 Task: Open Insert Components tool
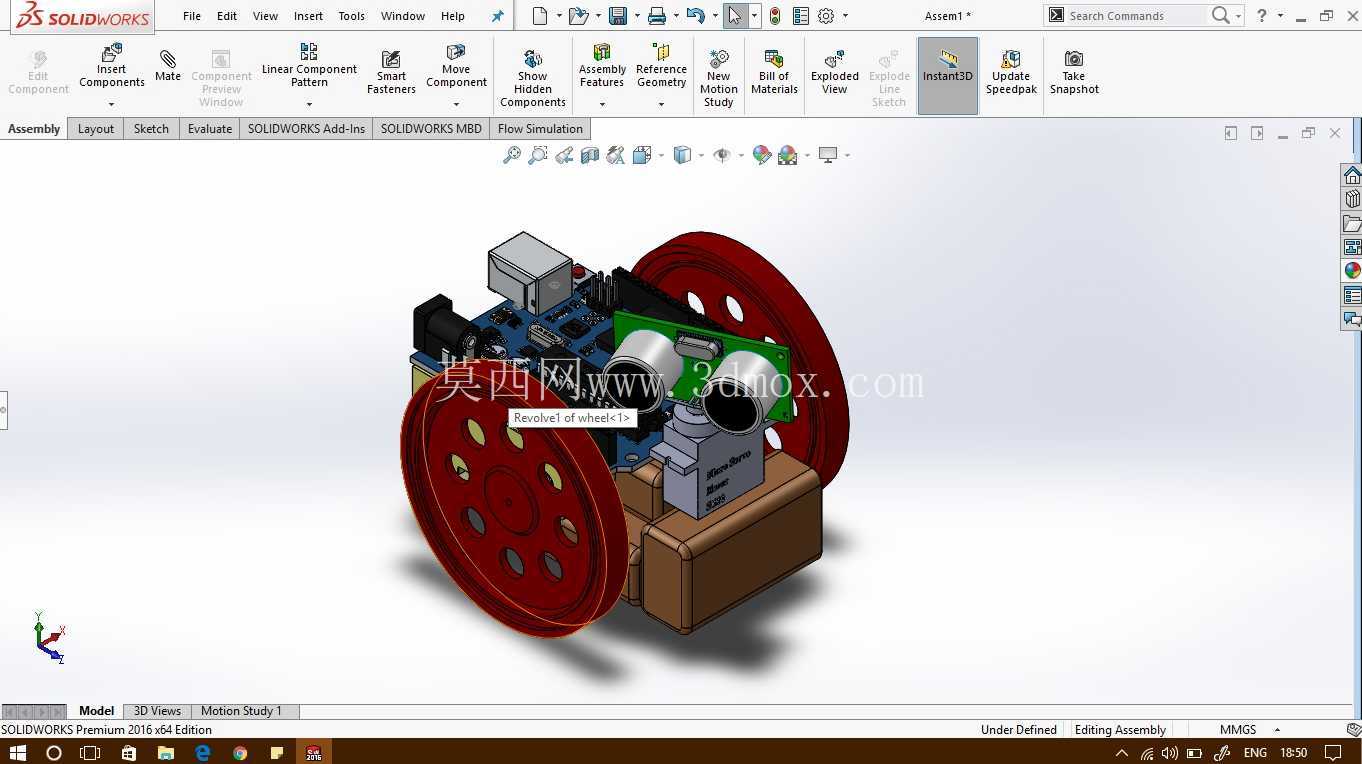coord(112,66)
